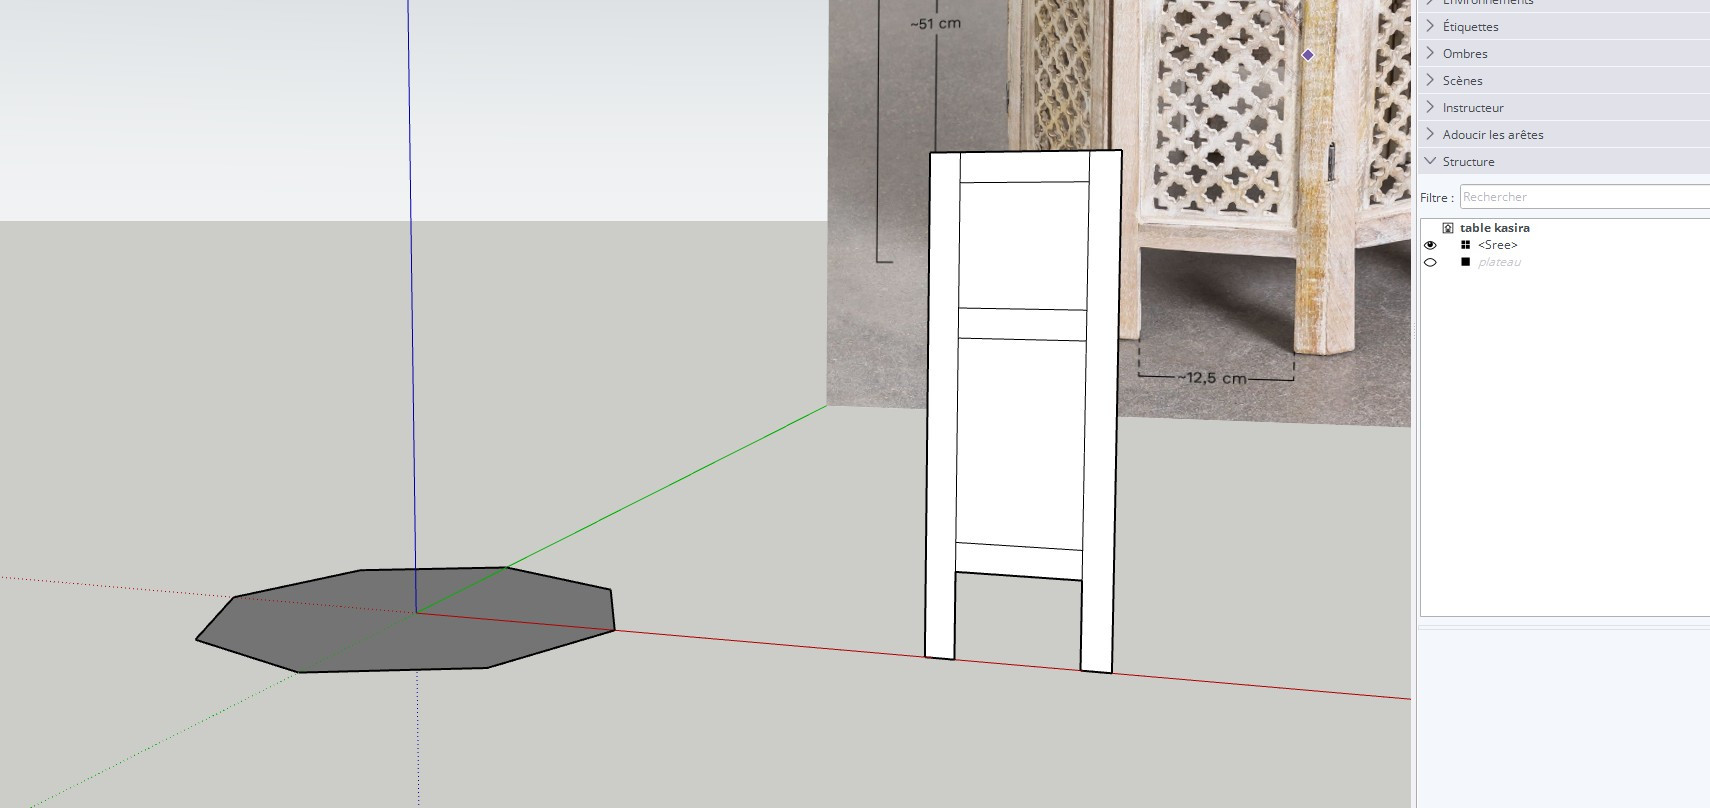Click the purple diamond marker on the photo

coord(1307,55)
